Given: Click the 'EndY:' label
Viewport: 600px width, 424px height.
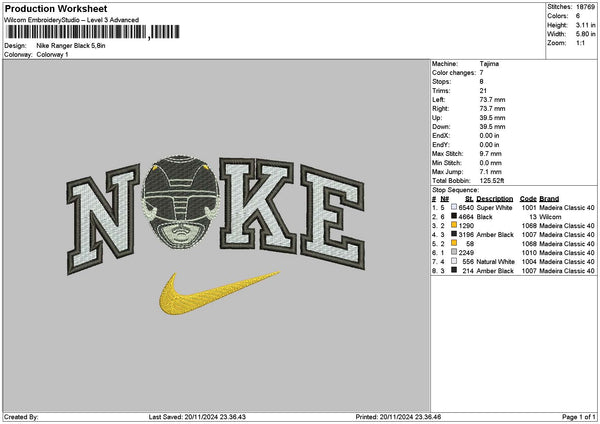Looking at the screenshot, I should tap(441, 145).
